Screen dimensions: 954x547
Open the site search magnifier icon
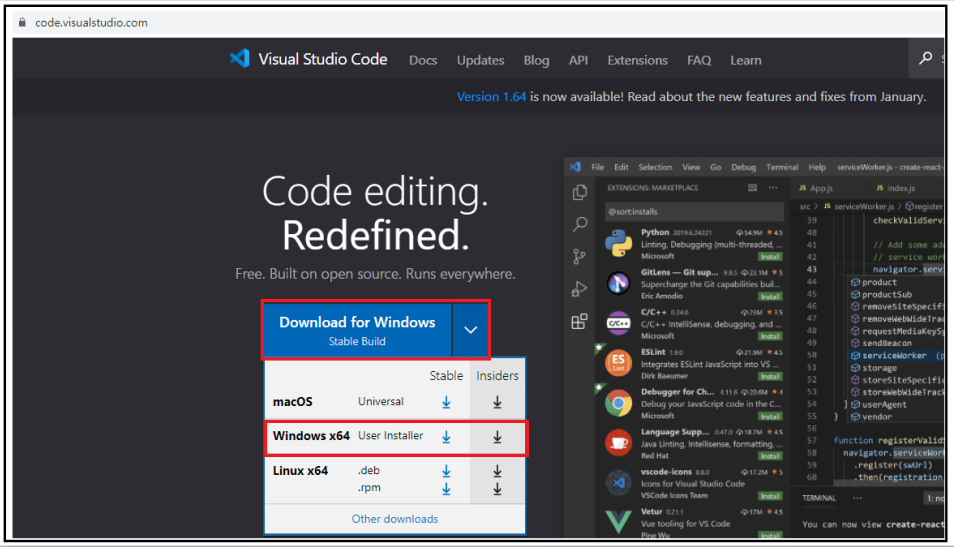pyautogui.click(x=925, y=58)
